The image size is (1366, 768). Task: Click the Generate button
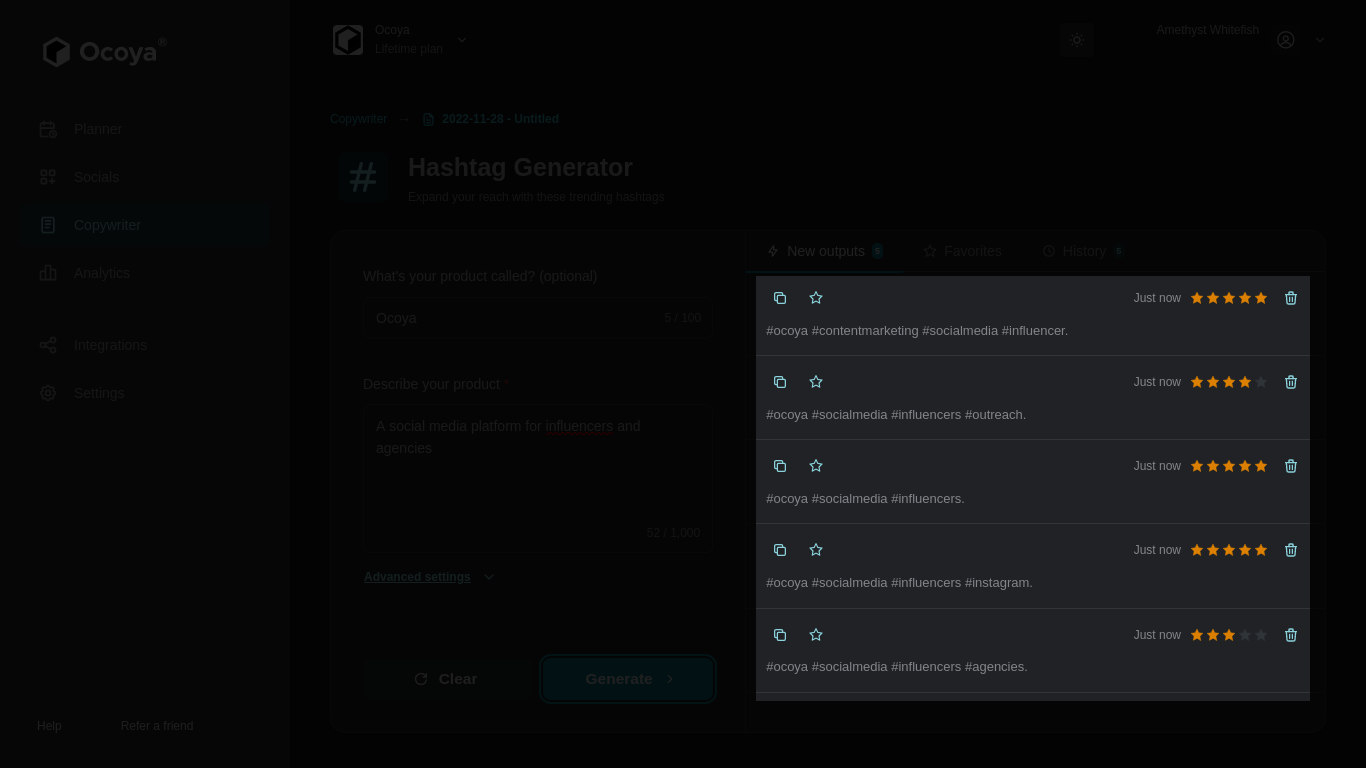pos(628,679)
